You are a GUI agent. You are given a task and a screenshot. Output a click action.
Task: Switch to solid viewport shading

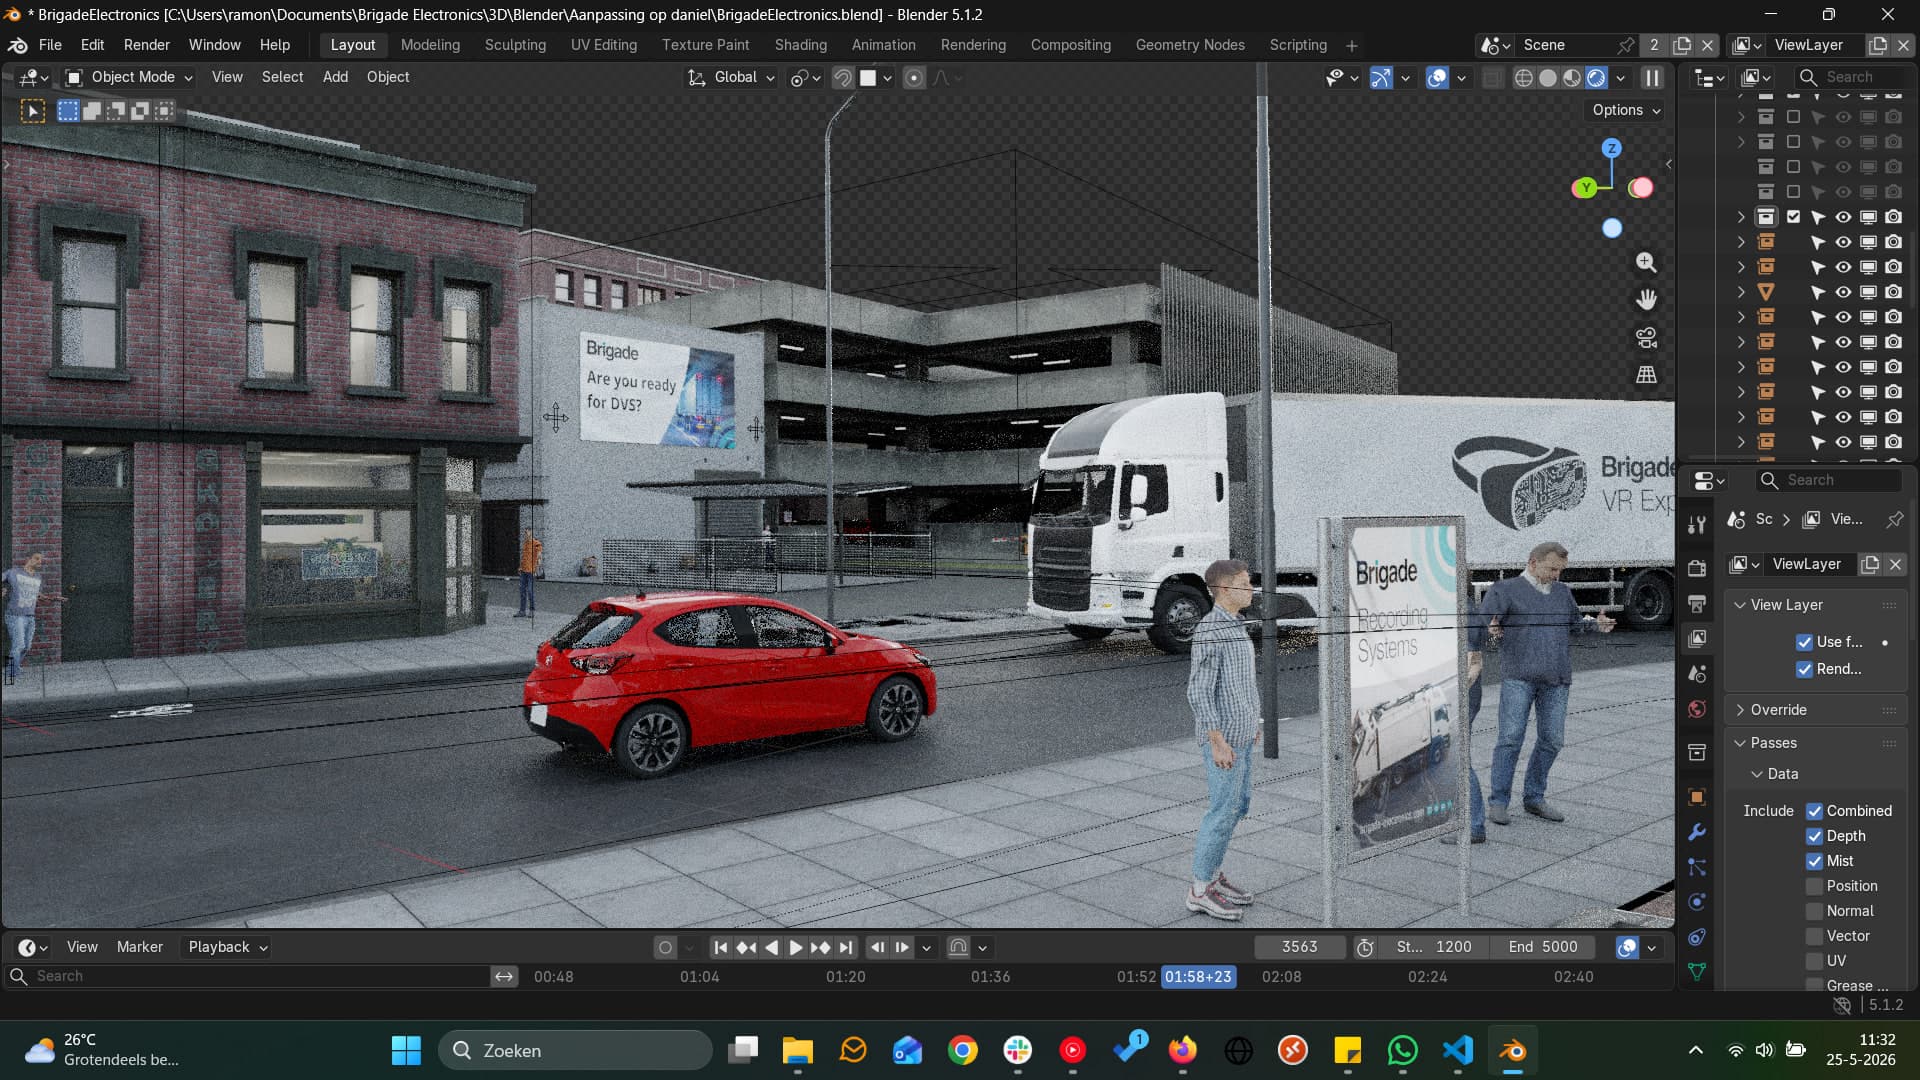click(1548, 77)
